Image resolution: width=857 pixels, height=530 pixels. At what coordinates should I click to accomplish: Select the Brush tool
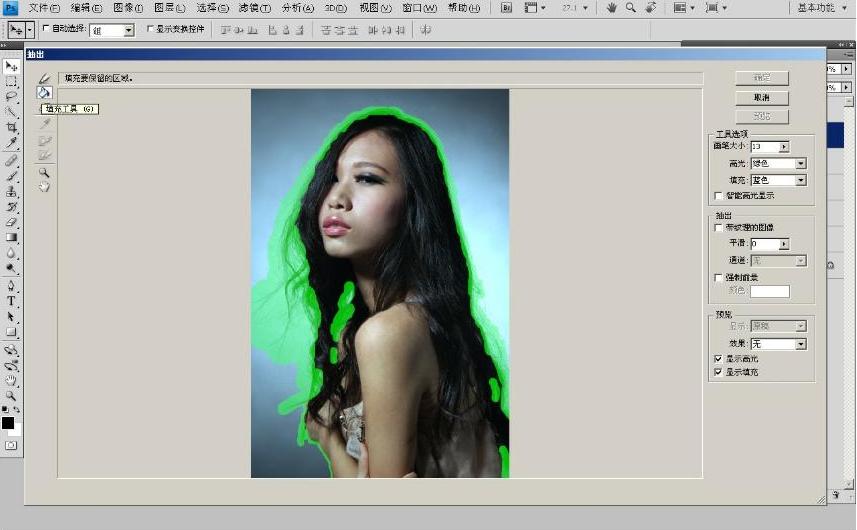[11, 176]
